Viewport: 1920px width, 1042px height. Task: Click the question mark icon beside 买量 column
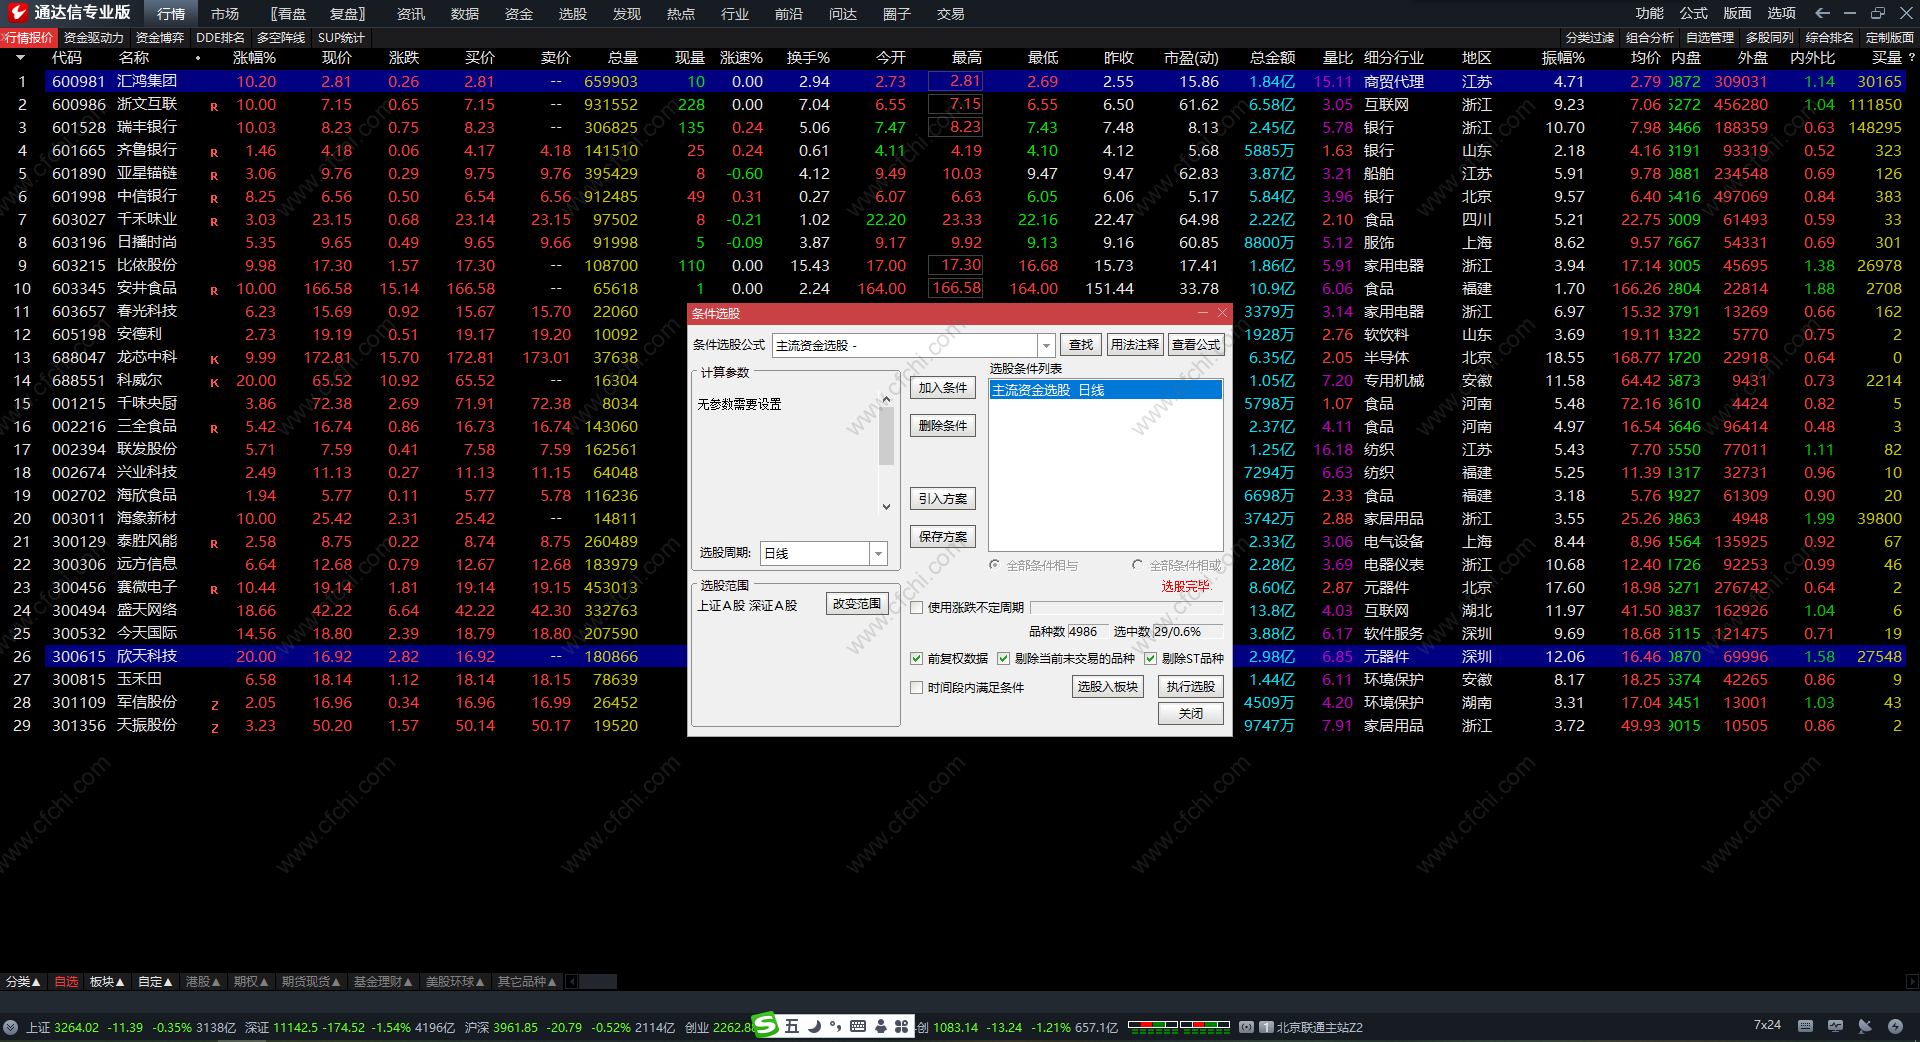click(1911, 58)
